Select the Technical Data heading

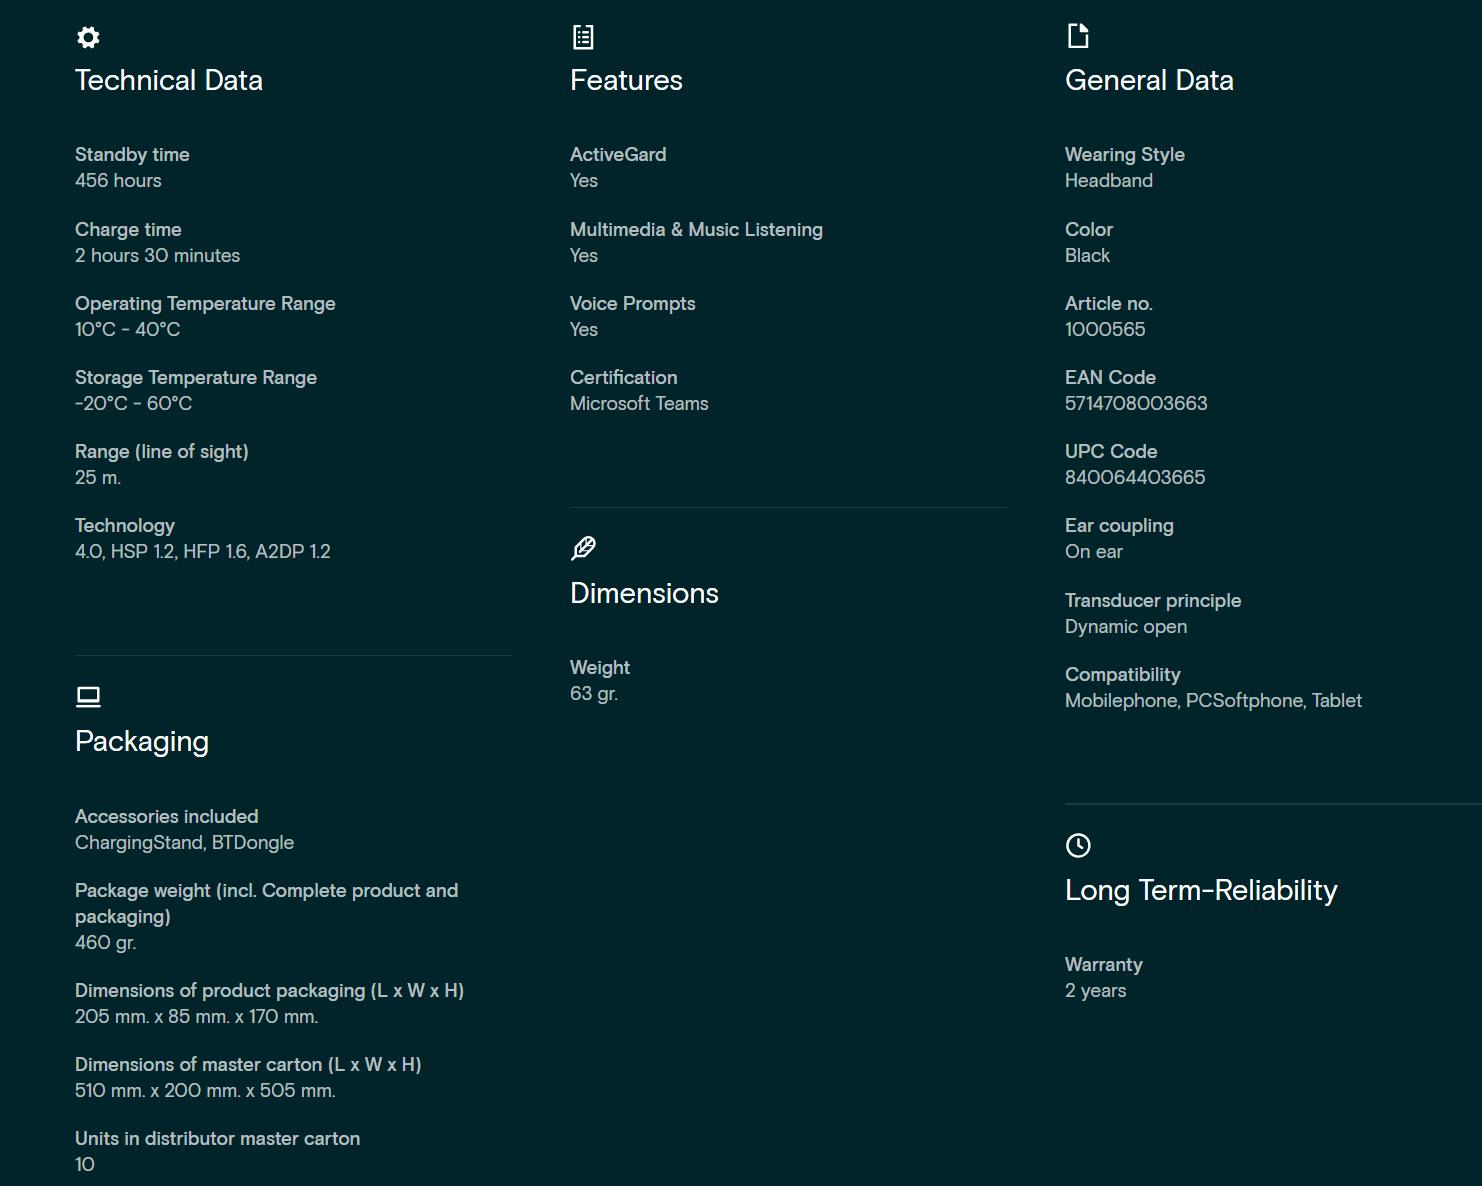click(169, 80)
